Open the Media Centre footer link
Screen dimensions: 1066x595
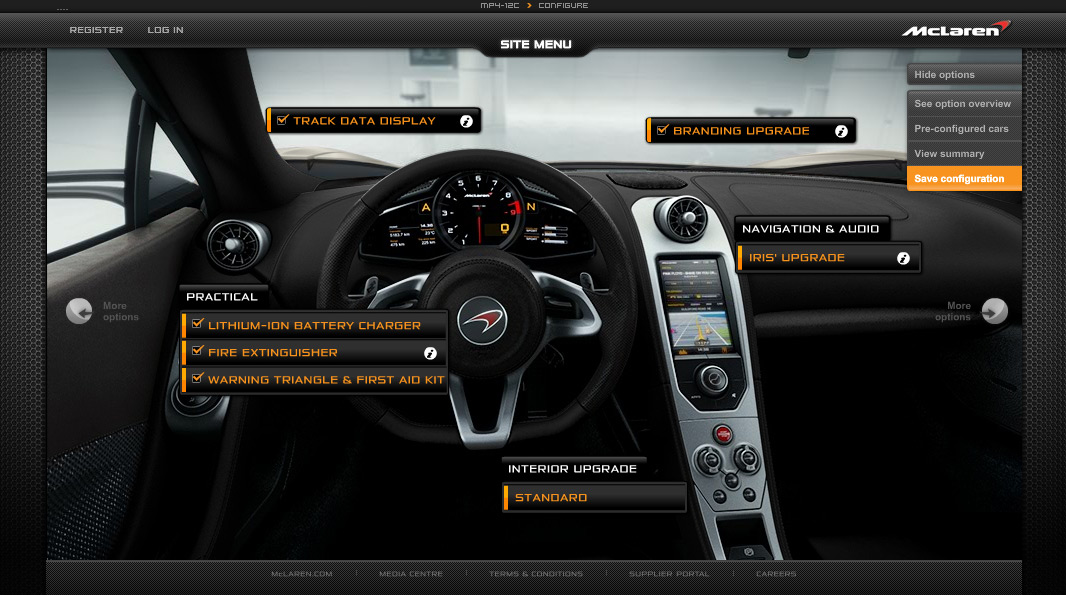tap(410, 574)
